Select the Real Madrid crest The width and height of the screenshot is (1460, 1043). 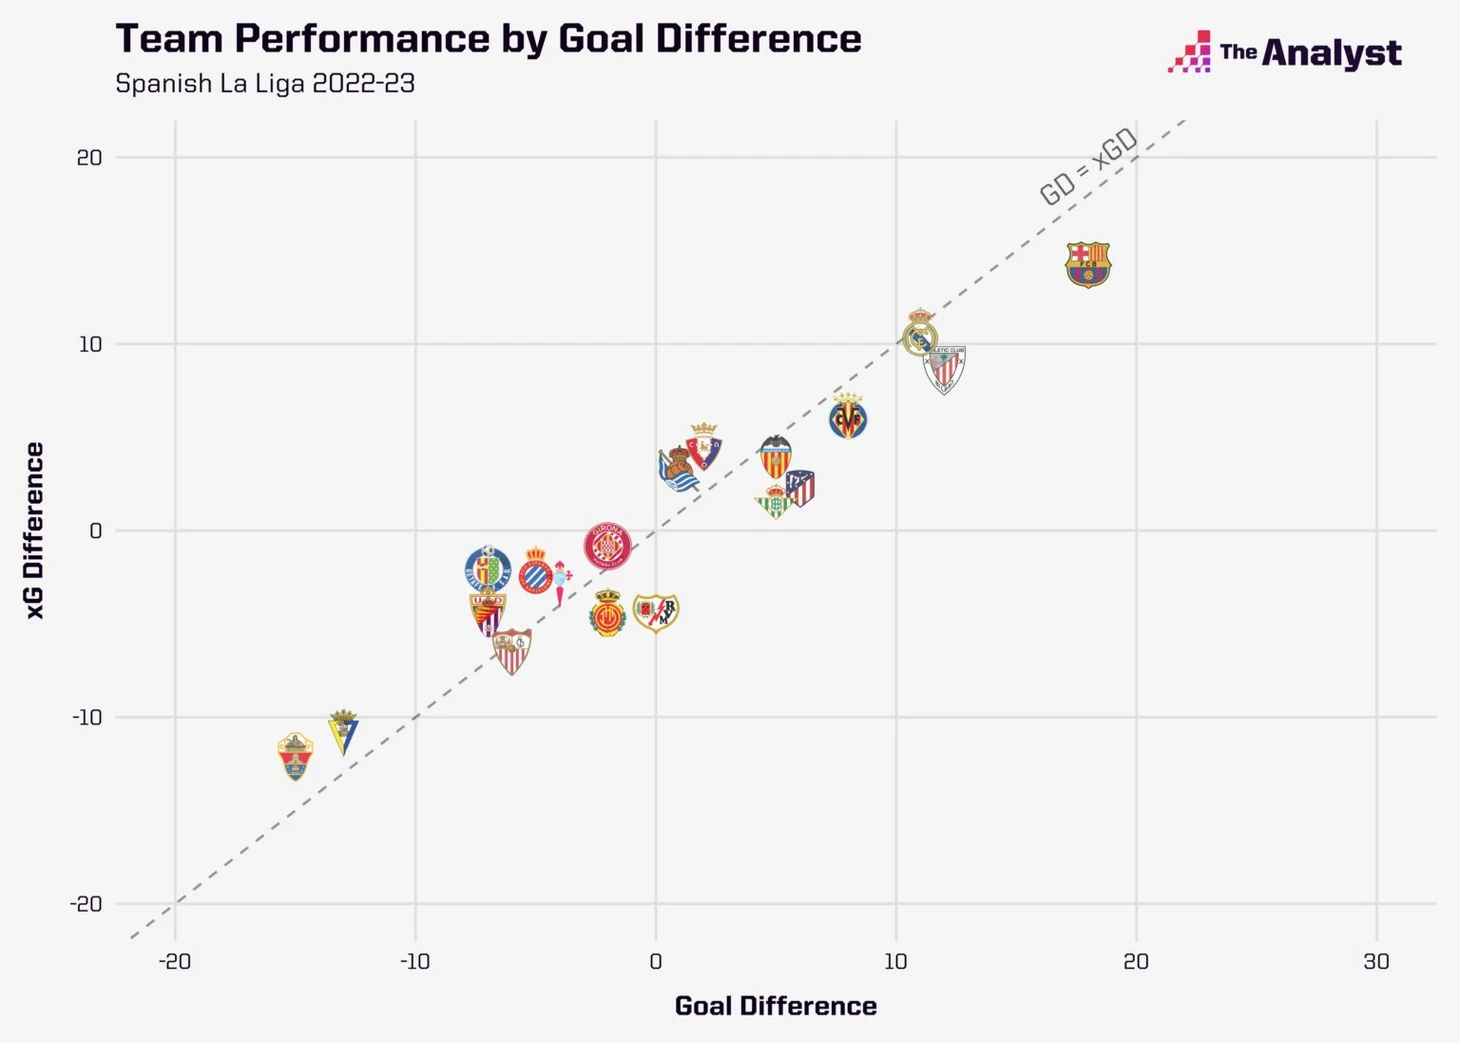(919, 333)
